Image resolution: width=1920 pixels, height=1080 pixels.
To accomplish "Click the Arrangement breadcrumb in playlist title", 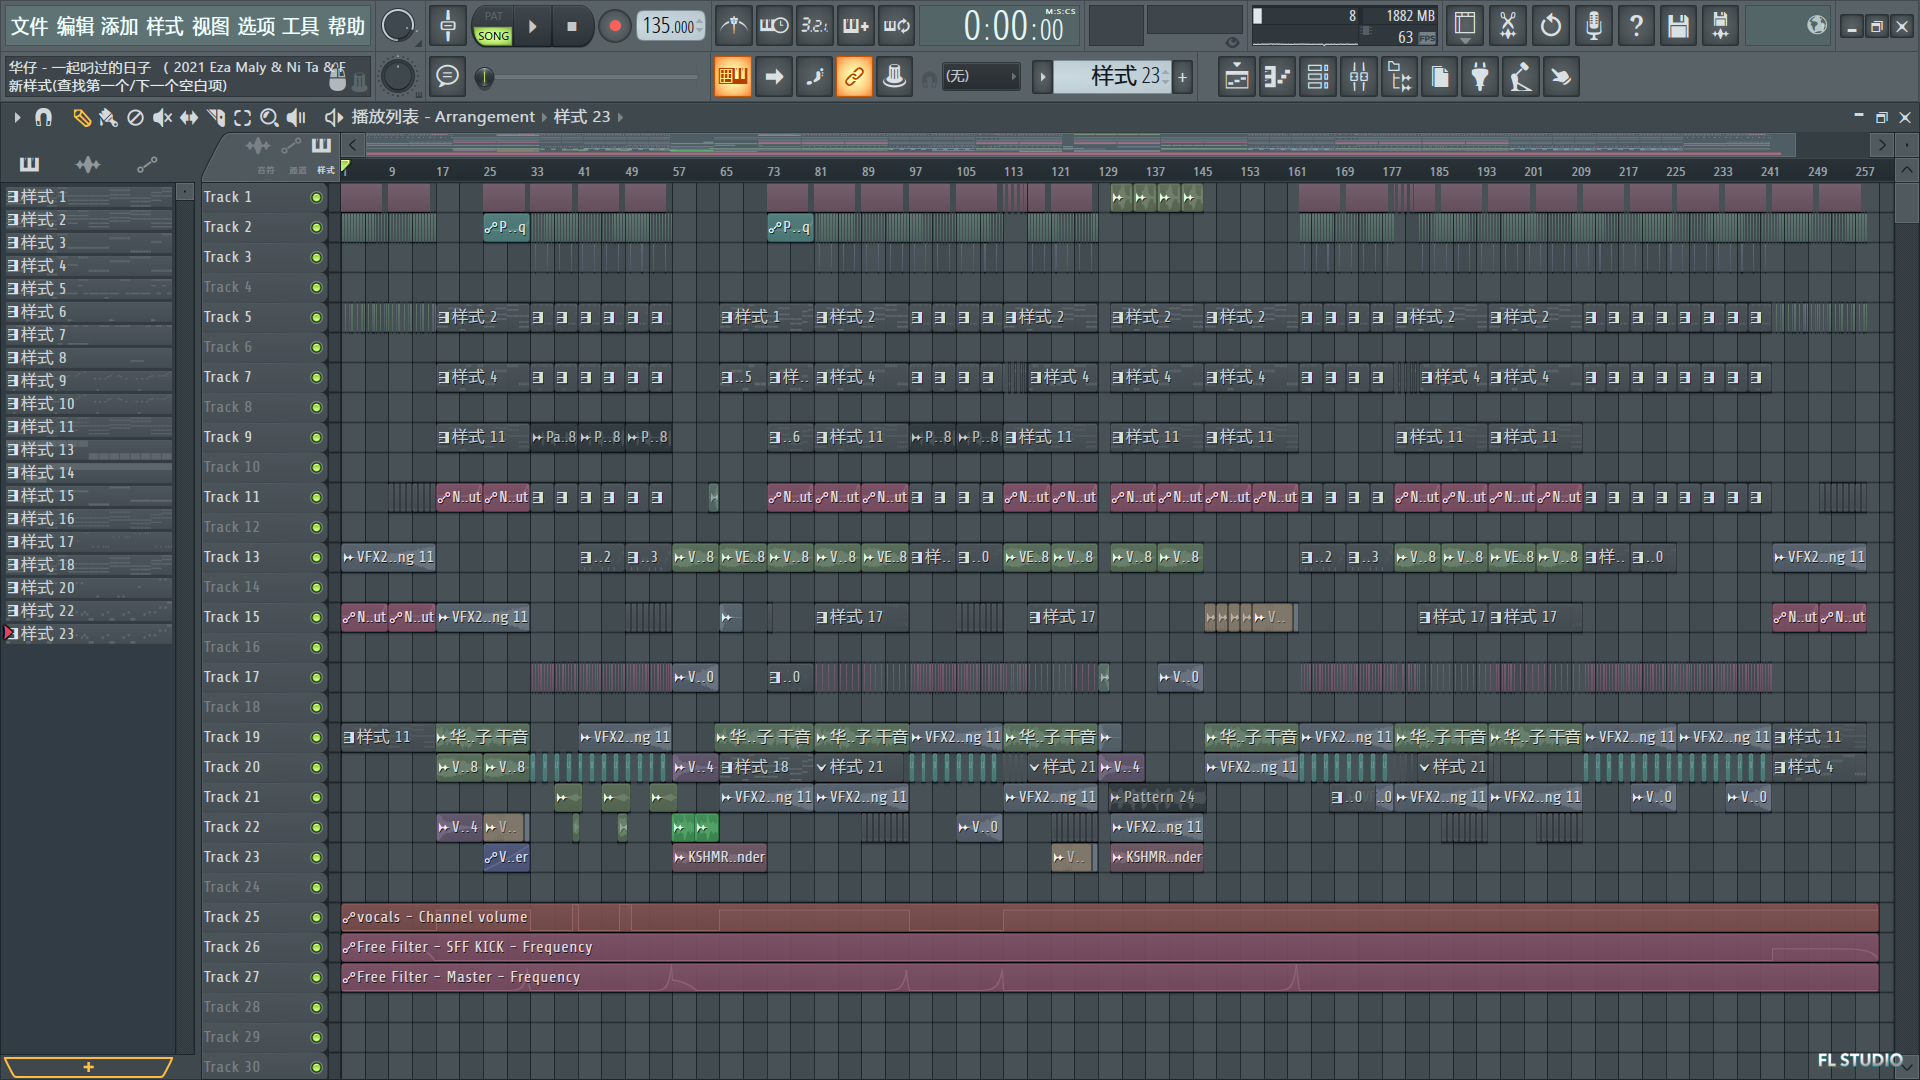I will [x=485, y=117].
